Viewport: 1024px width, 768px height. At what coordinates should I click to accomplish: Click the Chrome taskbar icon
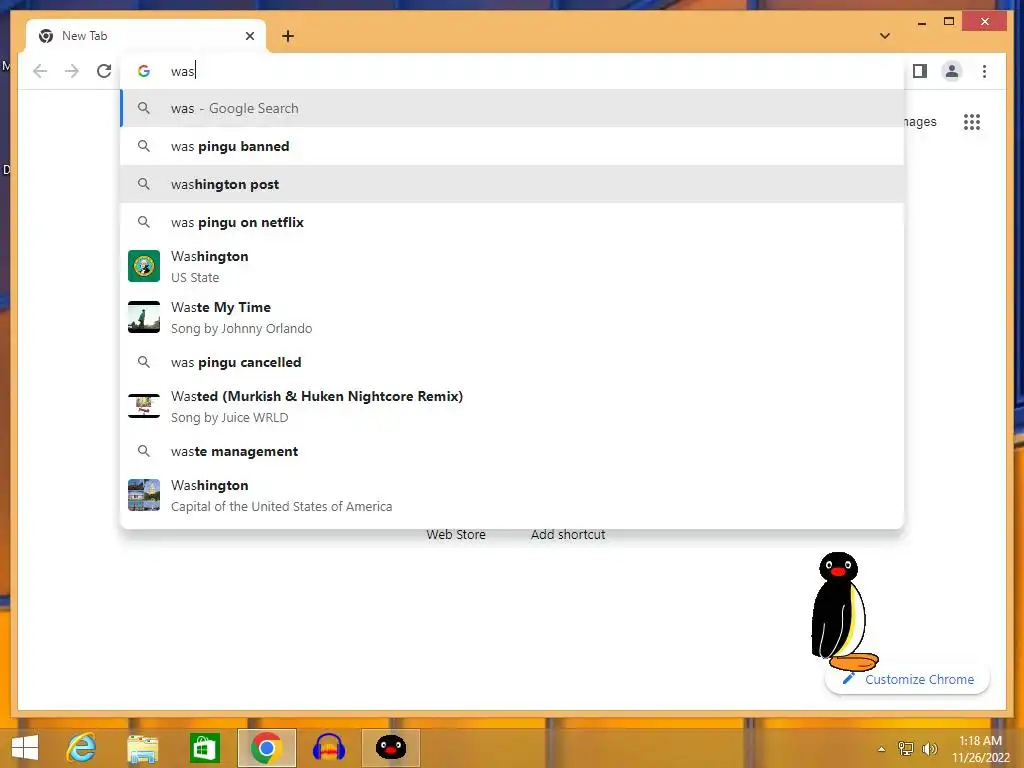coord(266,748)
